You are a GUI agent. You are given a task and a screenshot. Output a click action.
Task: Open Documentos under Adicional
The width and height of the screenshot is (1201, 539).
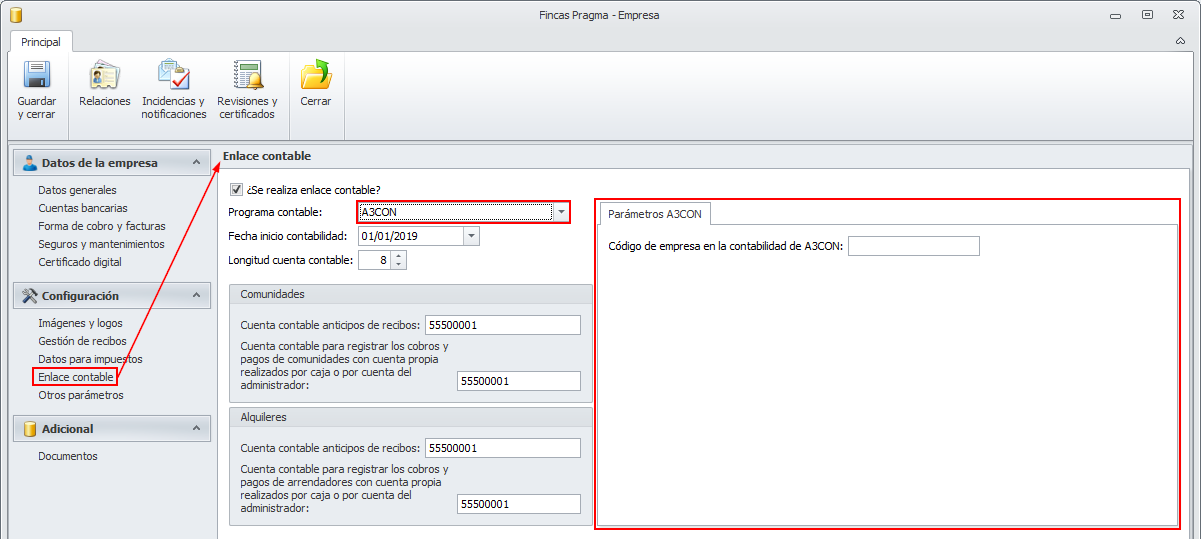pos(68,456)
